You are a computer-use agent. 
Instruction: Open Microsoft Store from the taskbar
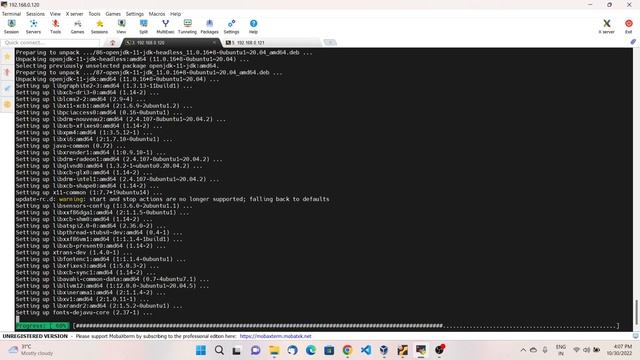coord(329,350)
